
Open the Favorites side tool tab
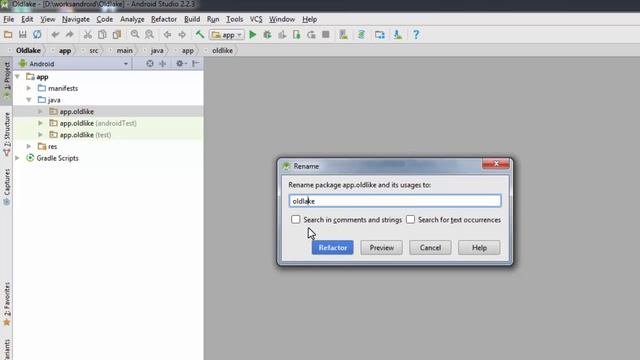point(7,304)
